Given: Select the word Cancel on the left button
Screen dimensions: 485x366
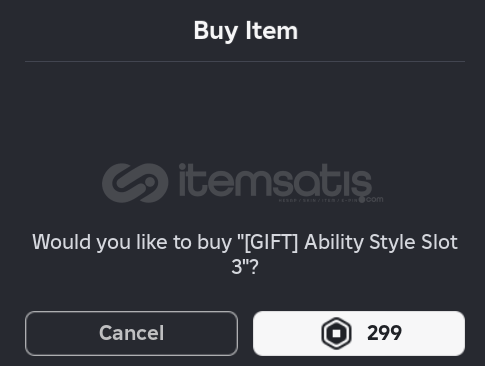Looking at the screenshot, I should tap(131, 333).
